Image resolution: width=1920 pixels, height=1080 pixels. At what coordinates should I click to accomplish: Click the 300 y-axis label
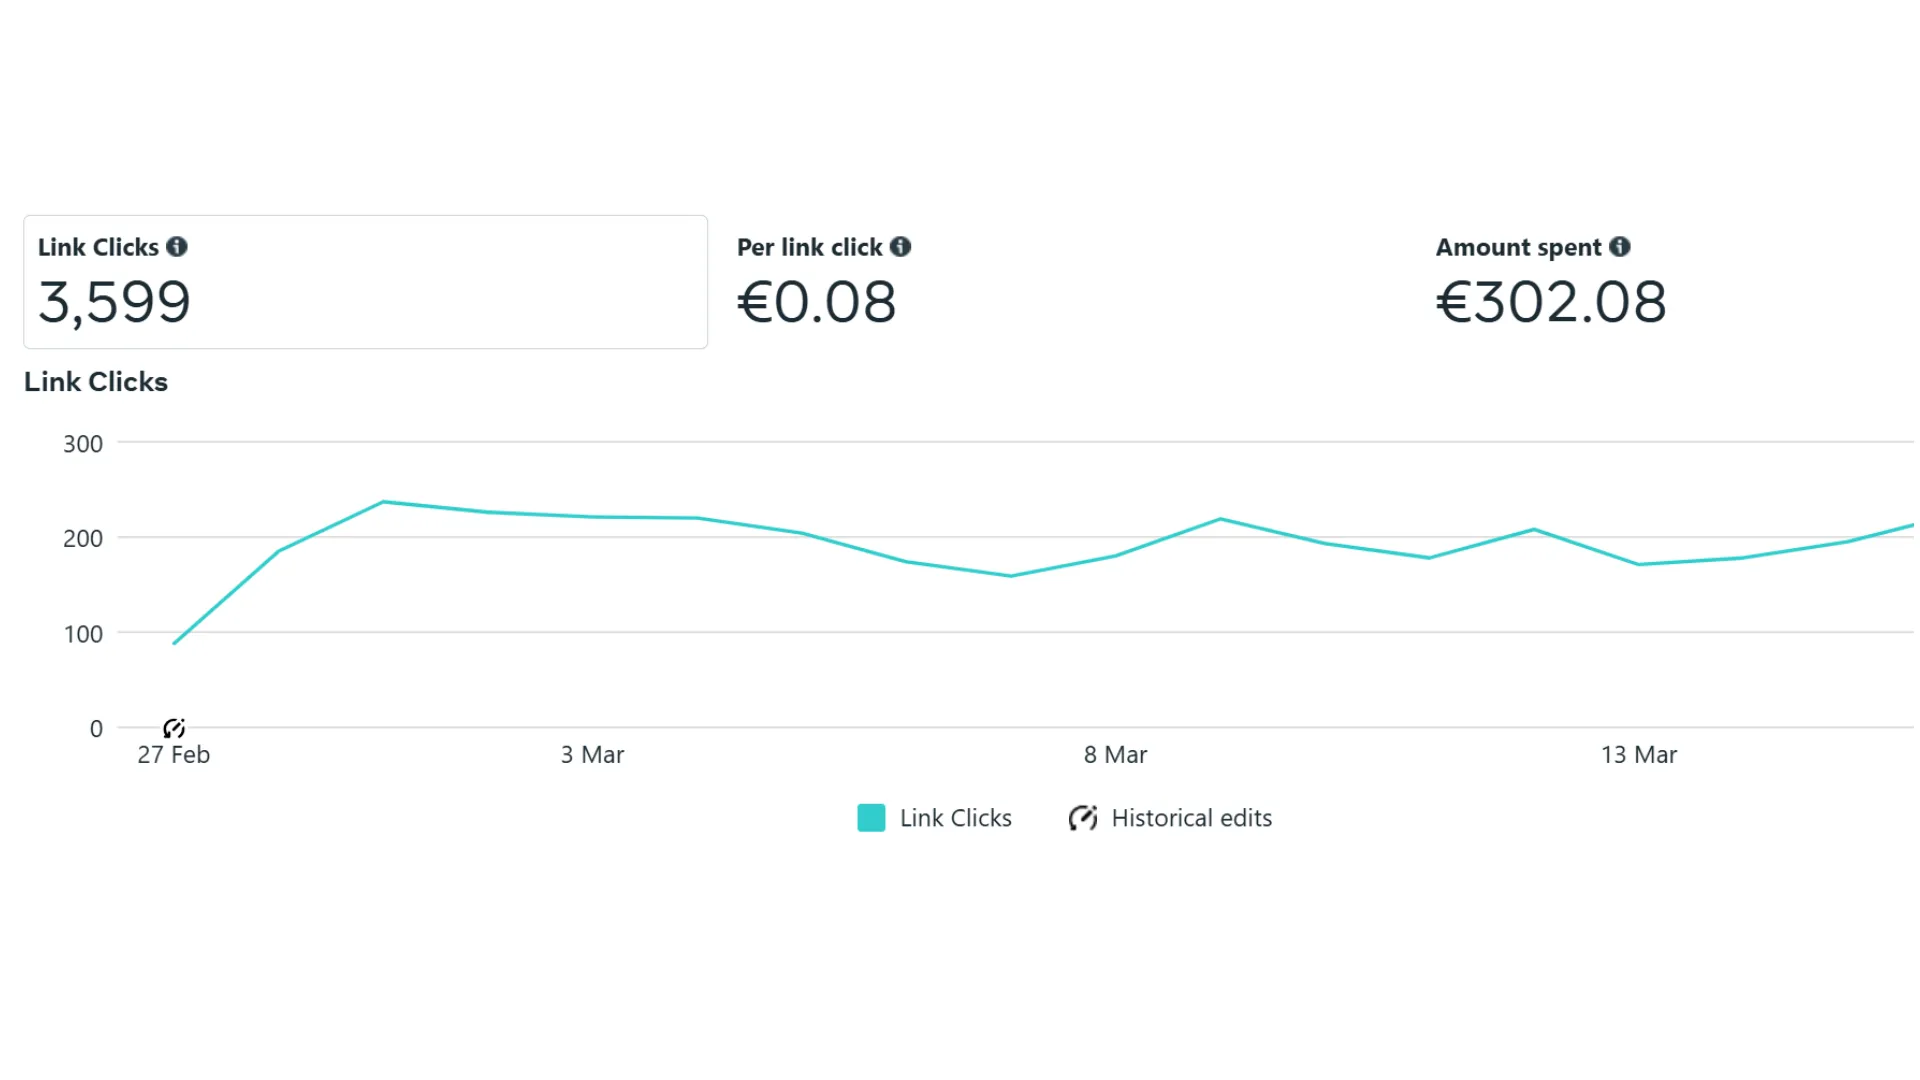pos(83,444)
